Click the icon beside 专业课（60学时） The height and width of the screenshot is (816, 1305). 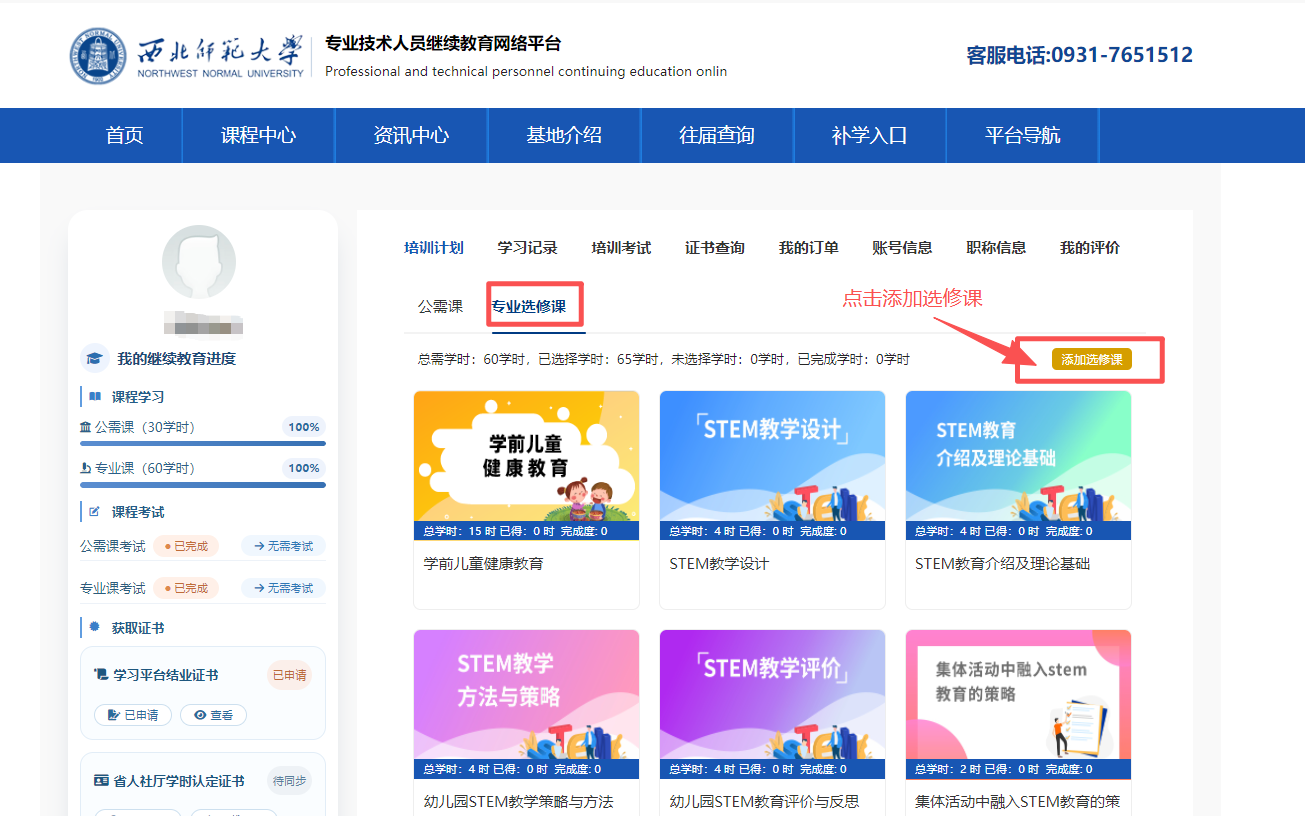86,468
